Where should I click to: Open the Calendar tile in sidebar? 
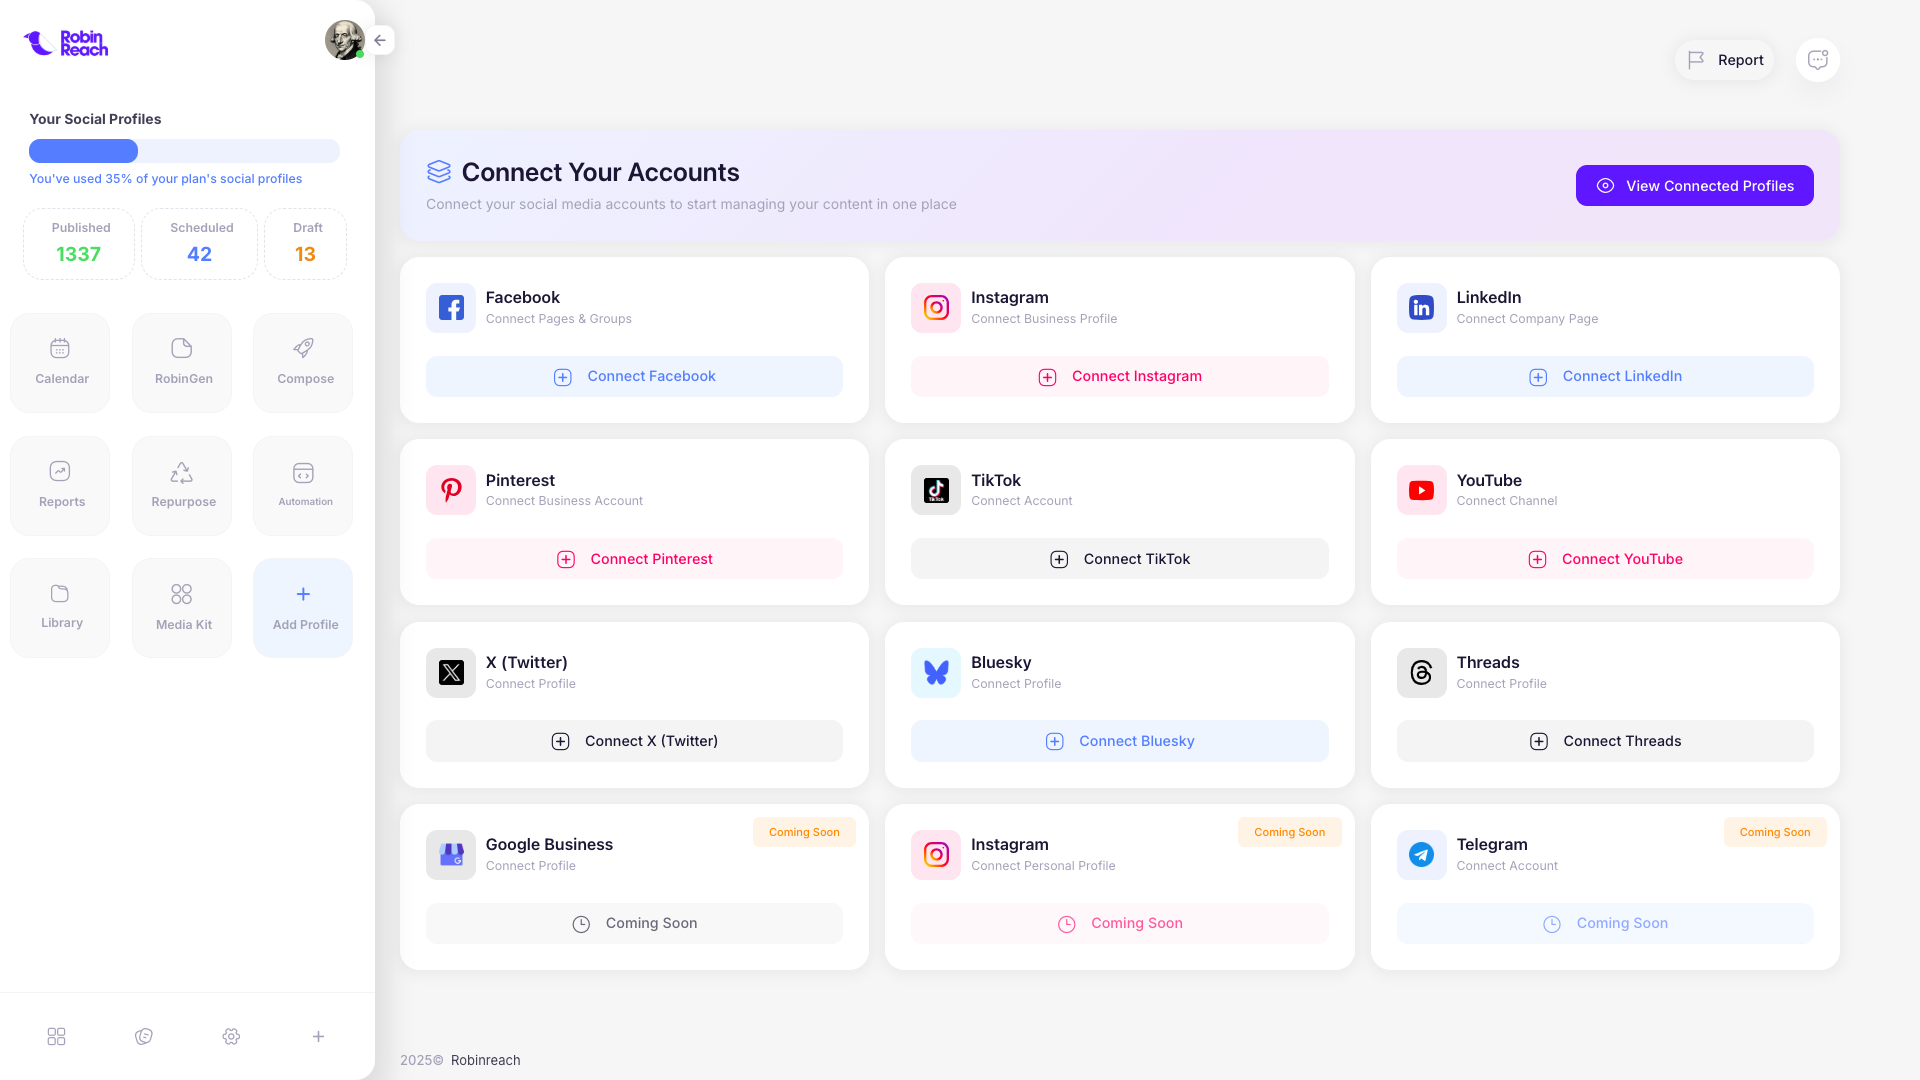(x=60, y=362)
